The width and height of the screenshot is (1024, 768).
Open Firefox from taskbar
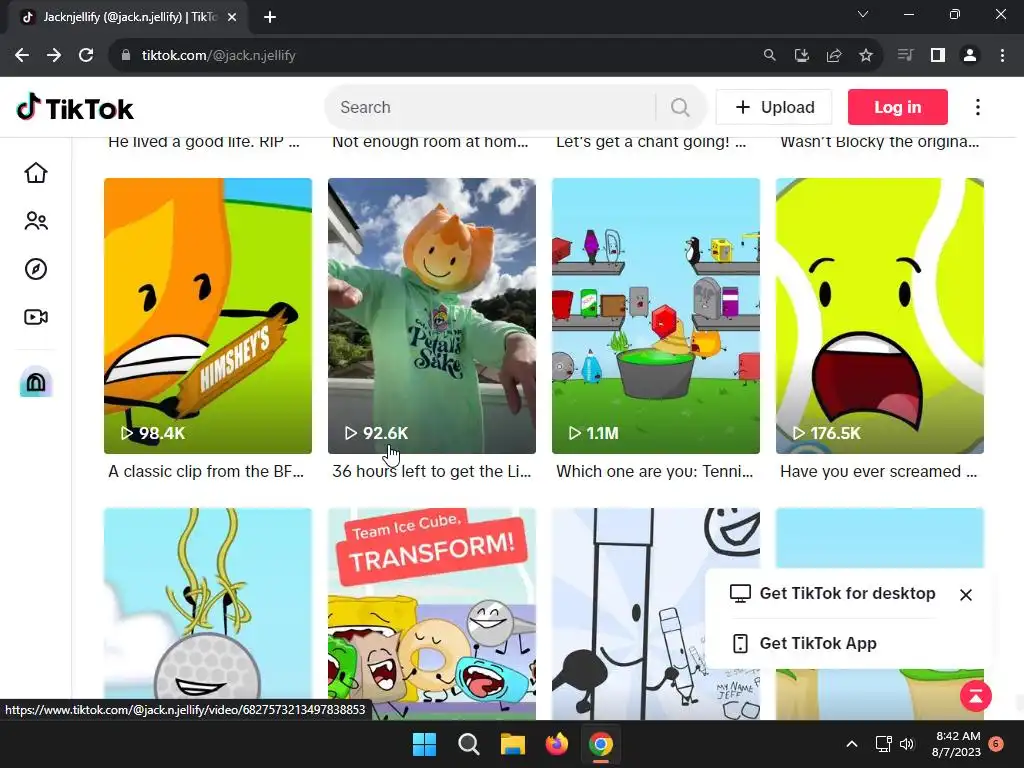coord(556,744)
